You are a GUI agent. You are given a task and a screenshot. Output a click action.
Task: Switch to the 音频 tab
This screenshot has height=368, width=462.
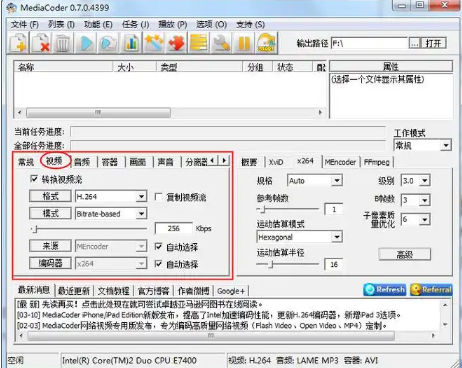[82, 162]
